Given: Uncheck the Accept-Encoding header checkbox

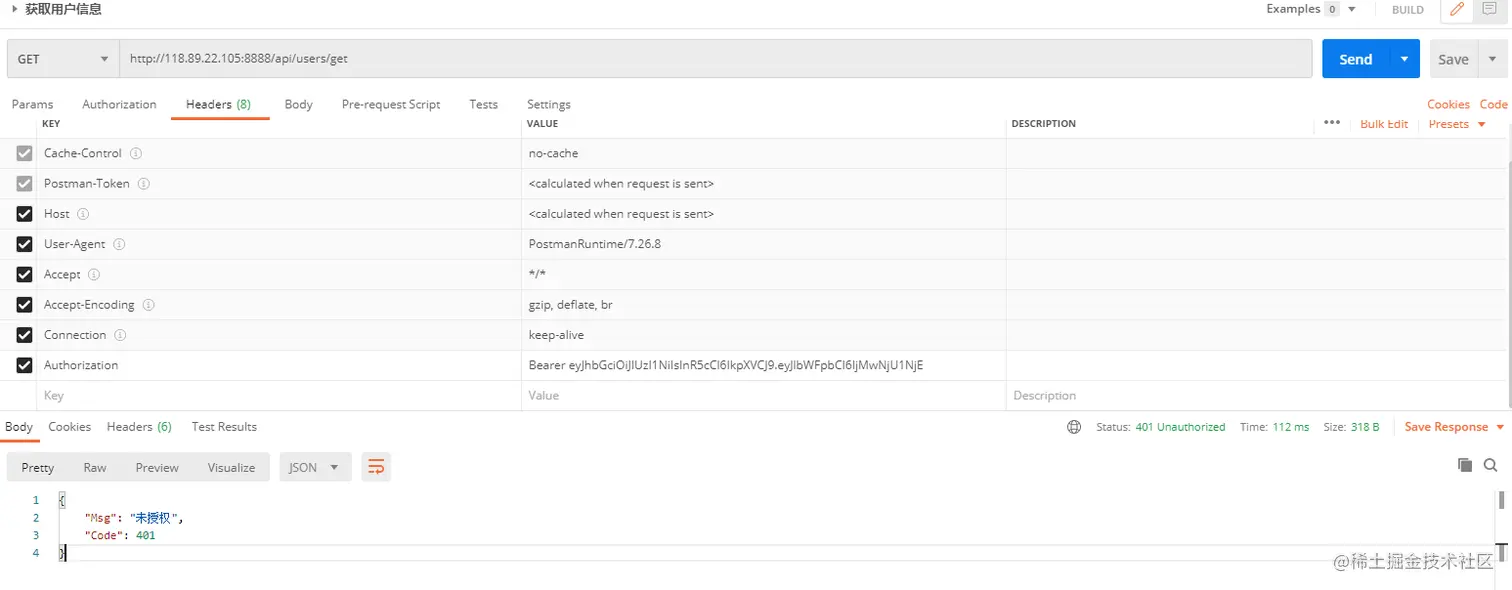Looking at the screenshot, I should point(25,304).
